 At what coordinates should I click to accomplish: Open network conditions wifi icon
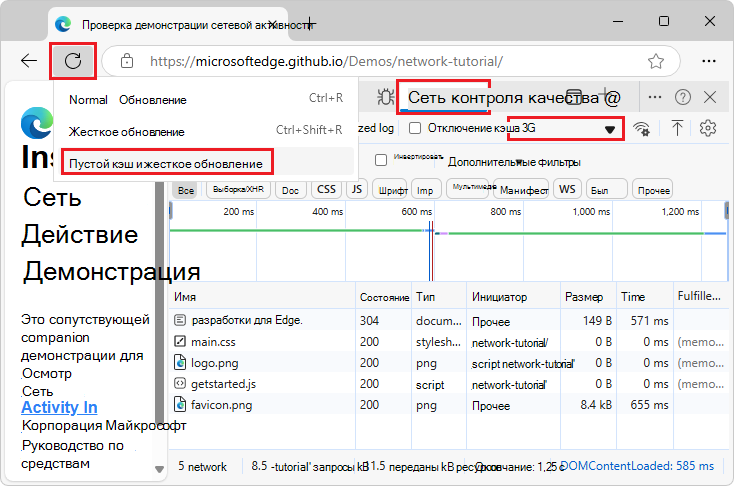641,128
